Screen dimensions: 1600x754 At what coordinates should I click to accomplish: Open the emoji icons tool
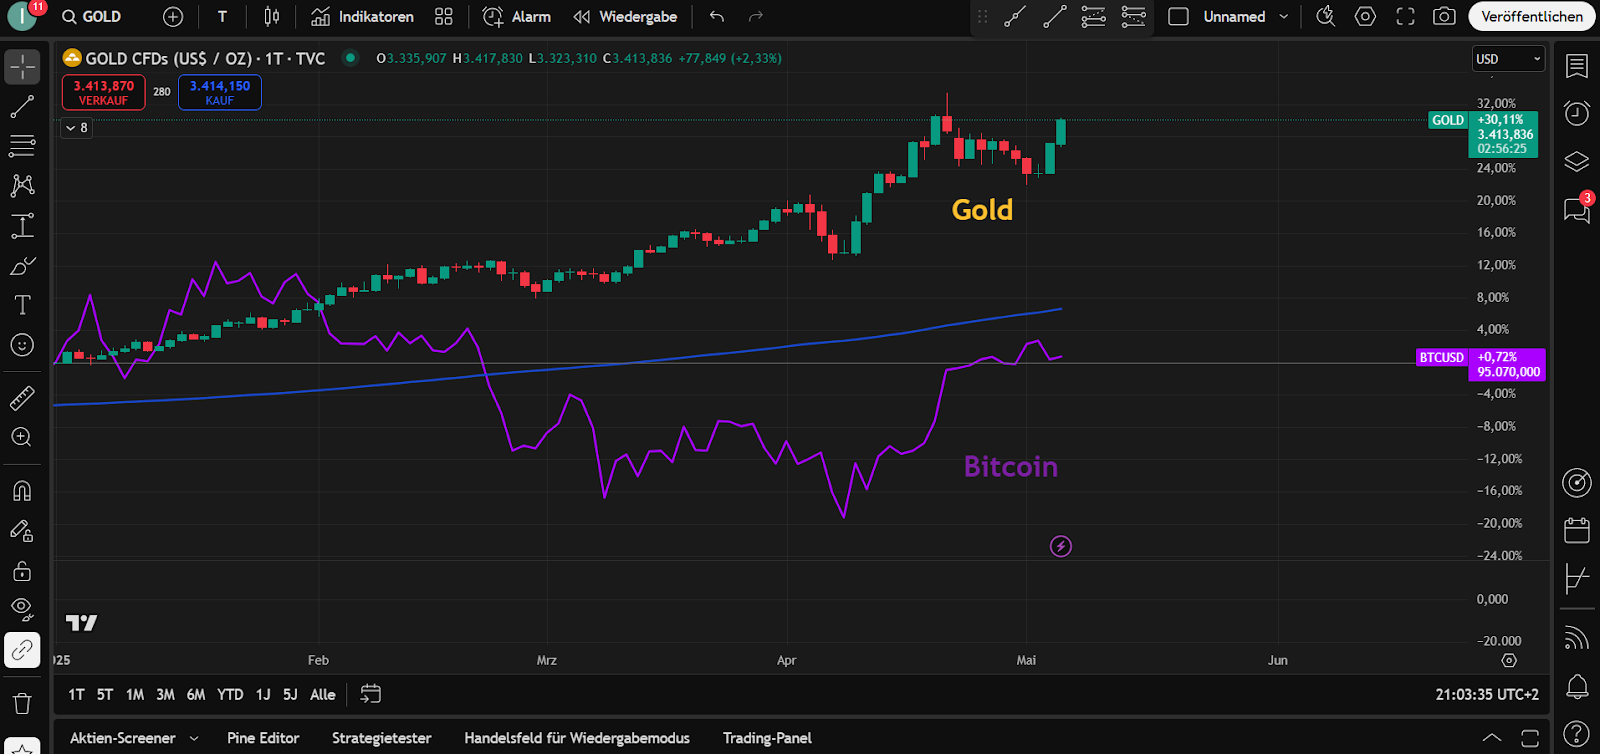[22, 345]
